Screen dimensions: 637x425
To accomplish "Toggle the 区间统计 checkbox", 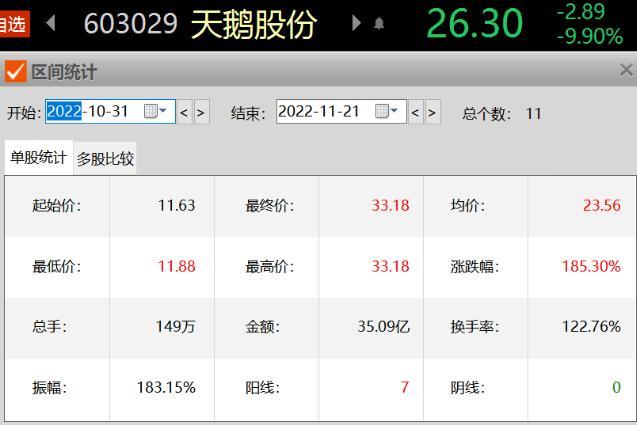I will [15, 71].
